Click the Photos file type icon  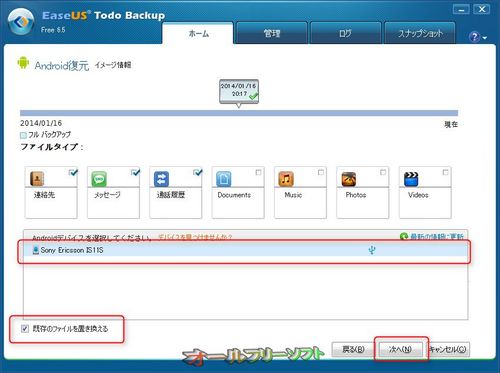[349, 179]
